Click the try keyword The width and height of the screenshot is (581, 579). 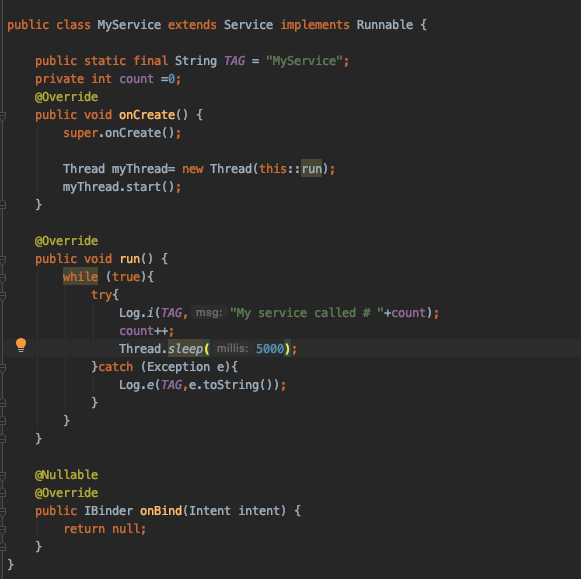[x=102, y=295]
